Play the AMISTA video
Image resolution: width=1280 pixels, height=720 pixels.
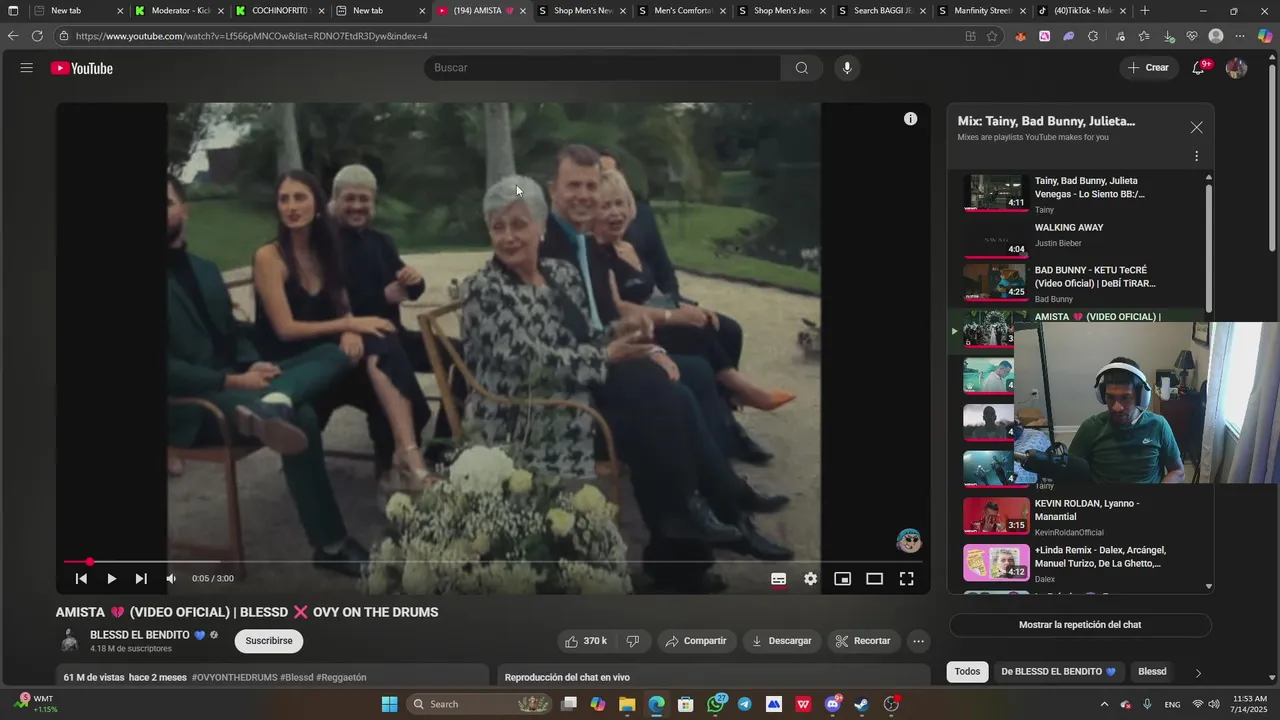click(111, 579)
